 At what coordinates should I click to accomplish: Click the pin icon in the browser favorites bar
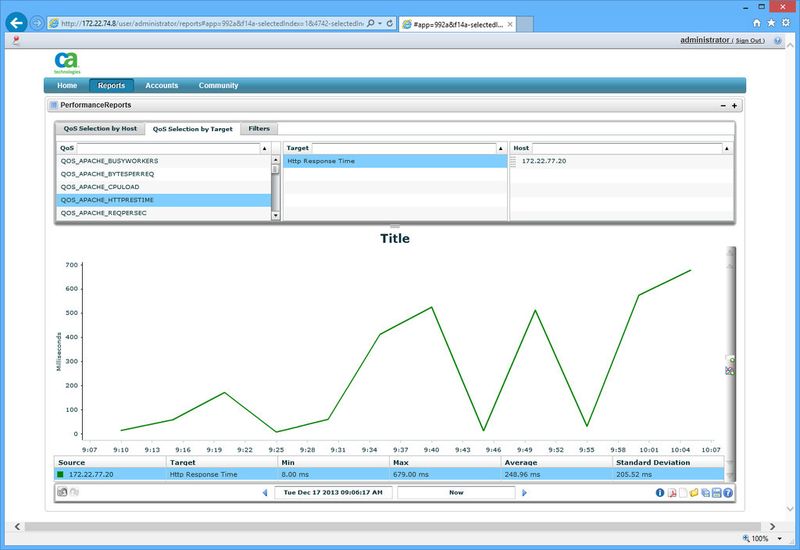coord(16,41)
